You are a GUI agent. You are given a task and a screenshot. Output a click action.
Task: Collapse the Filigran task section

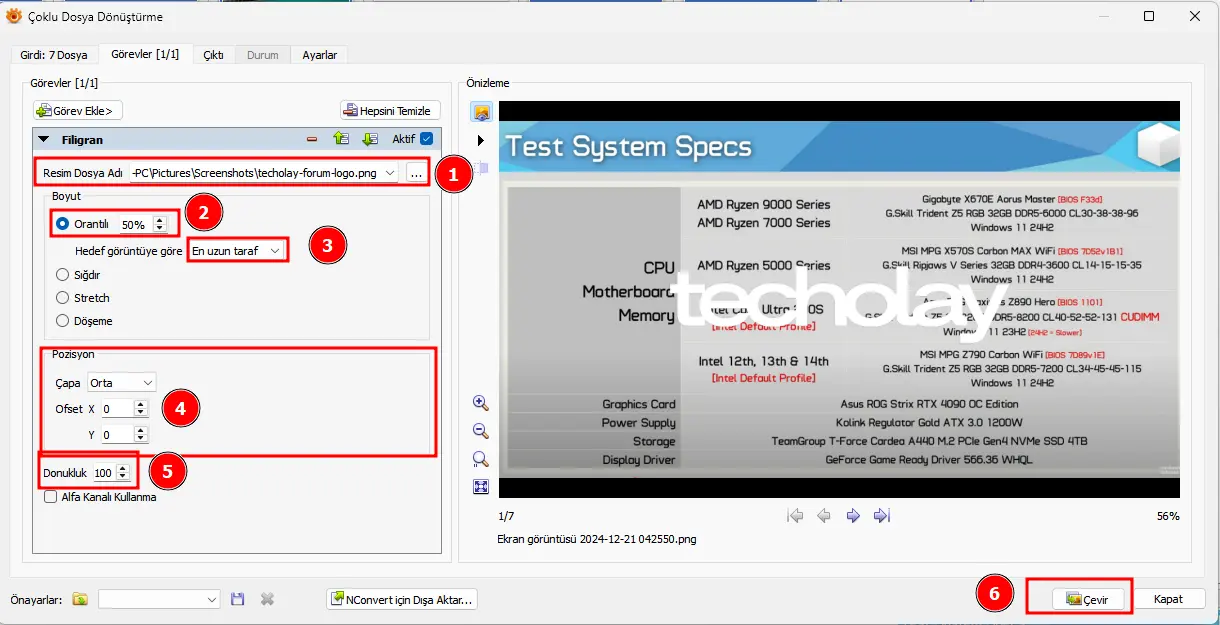coord(44,140)
